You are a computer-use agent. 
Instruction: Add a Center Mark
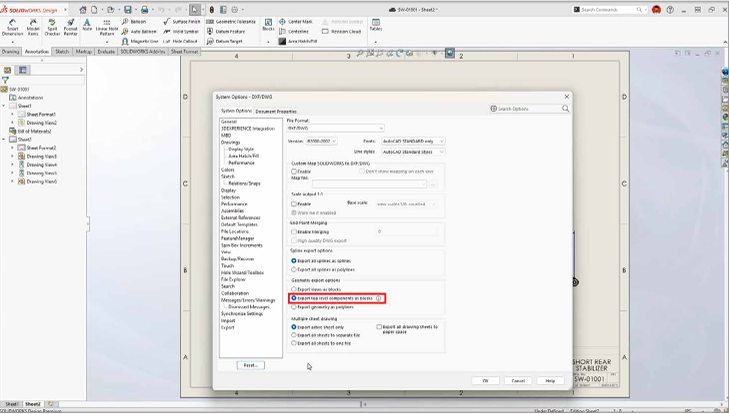[x=296, y=21]
